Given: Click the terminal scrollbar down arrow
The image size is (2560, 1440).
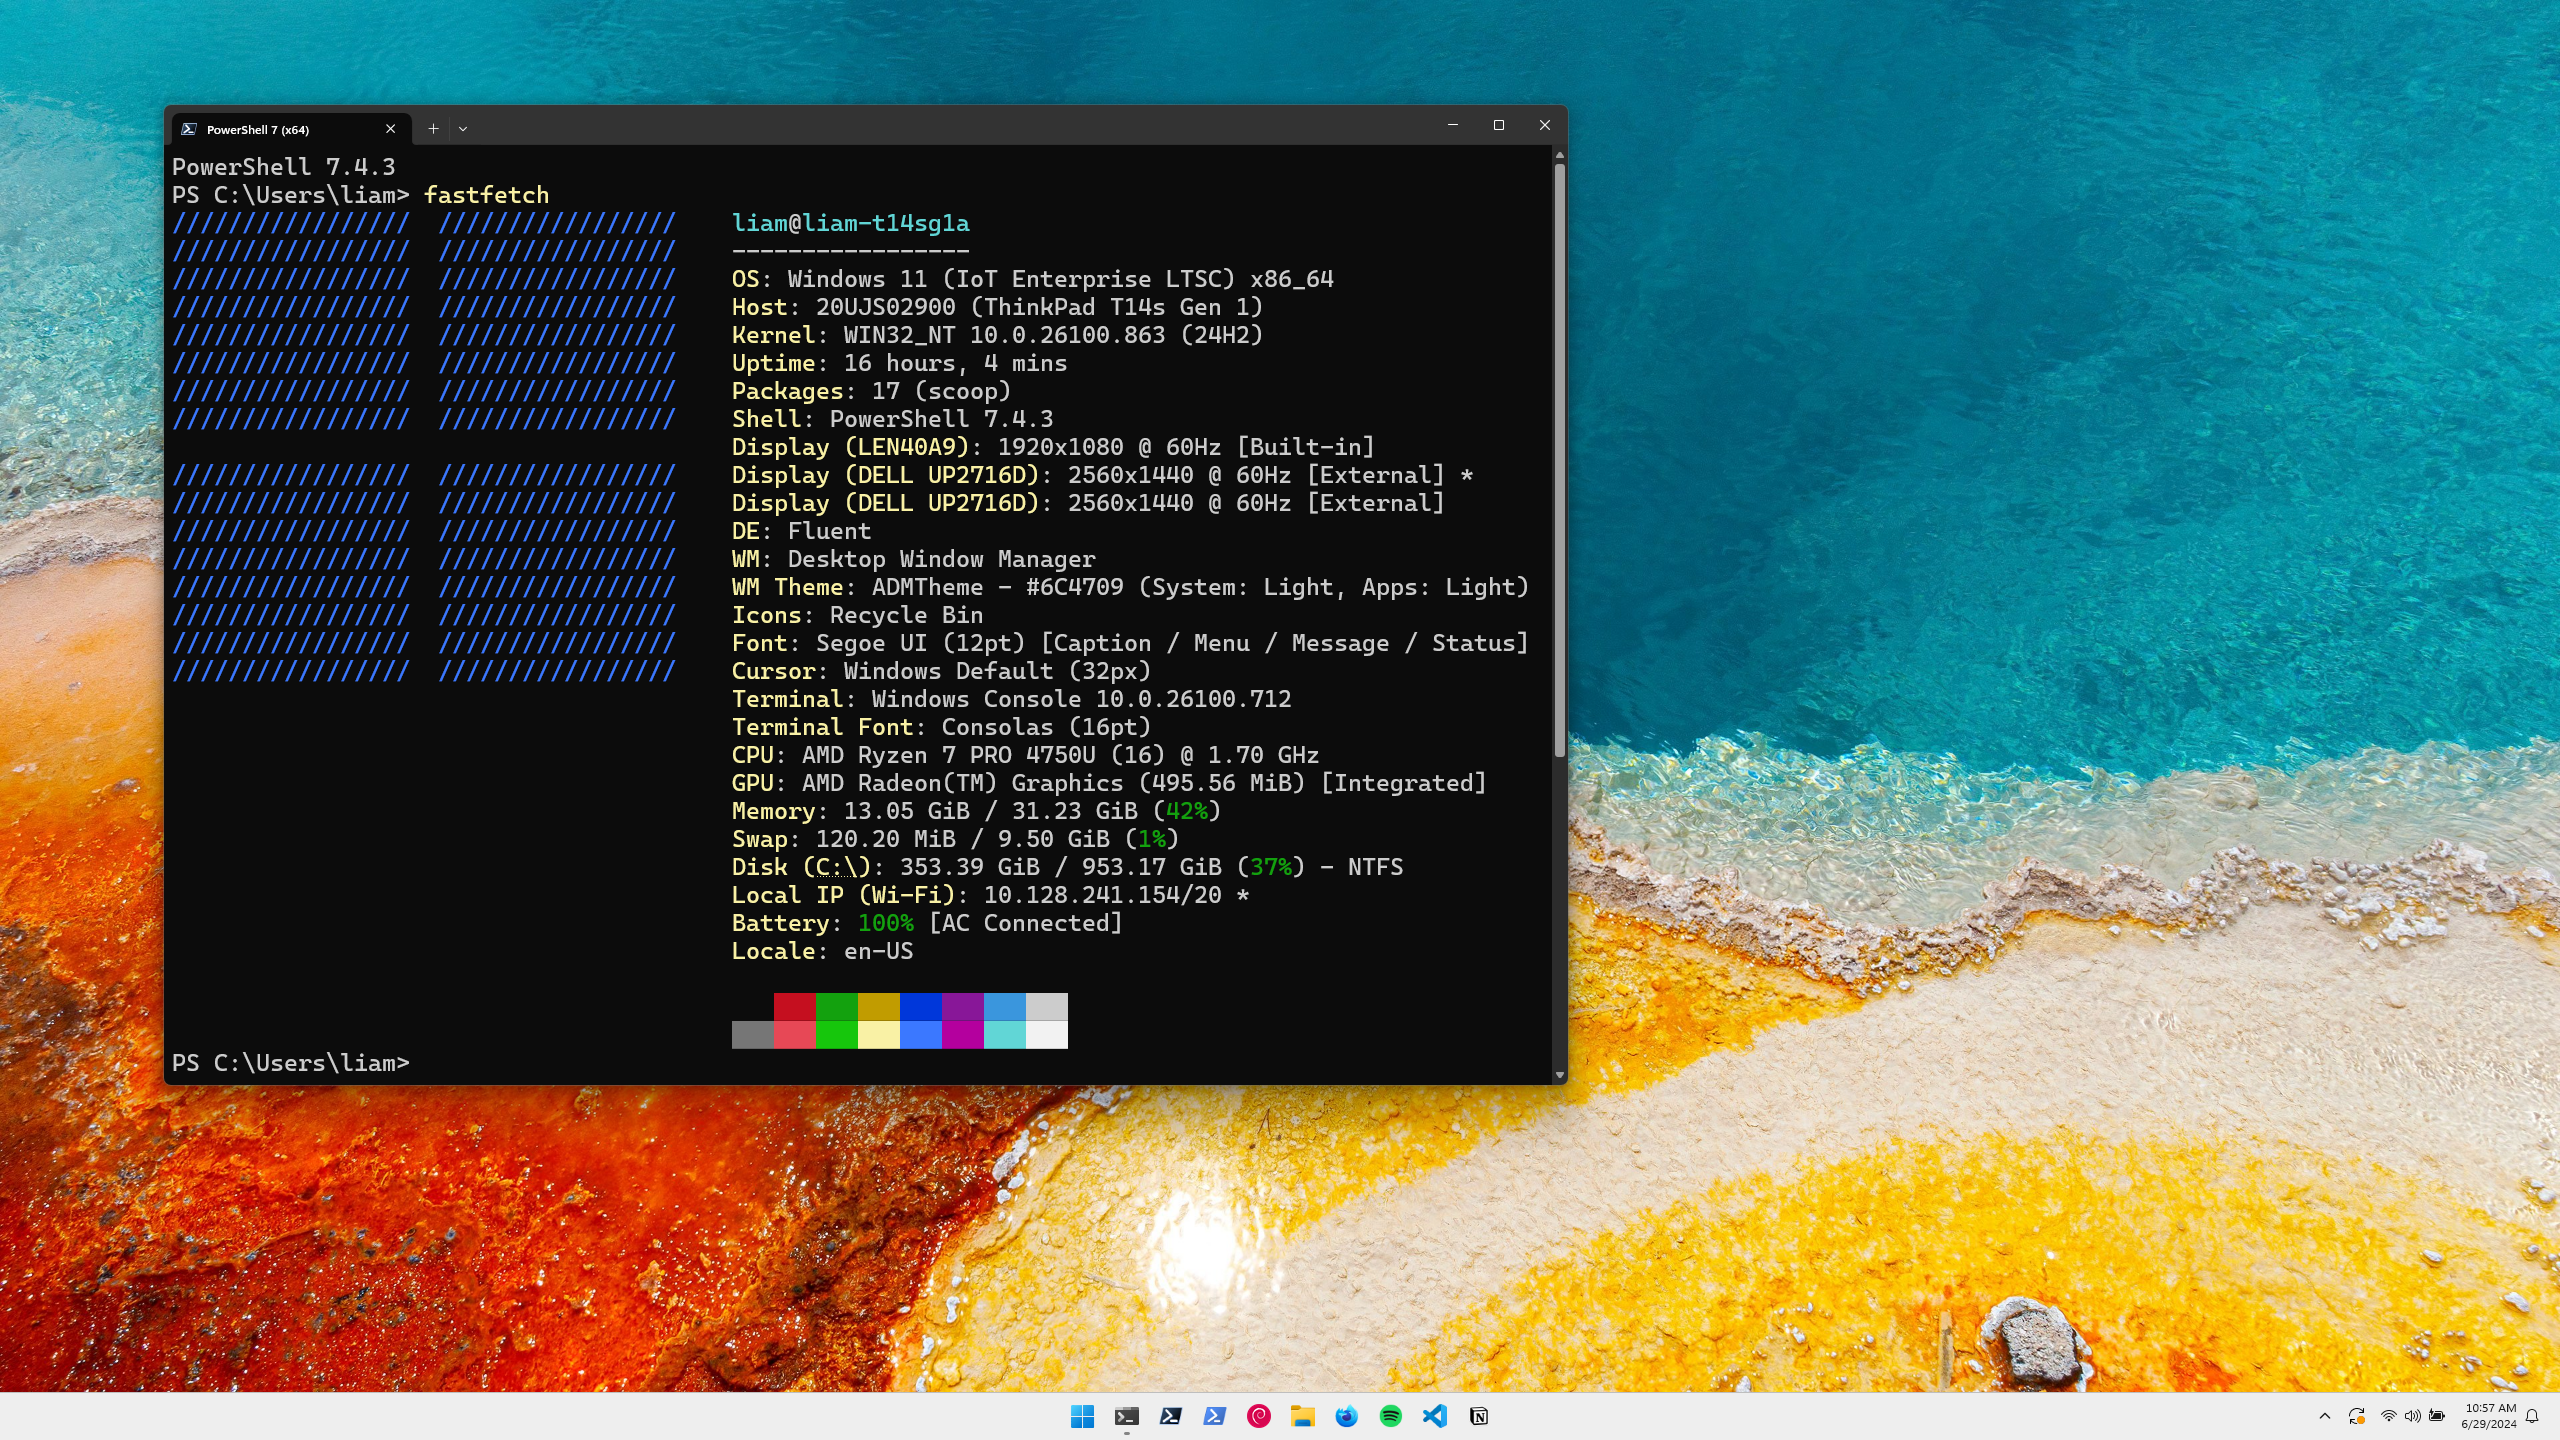Looking at the screenshot, I should (1559, 1075).
